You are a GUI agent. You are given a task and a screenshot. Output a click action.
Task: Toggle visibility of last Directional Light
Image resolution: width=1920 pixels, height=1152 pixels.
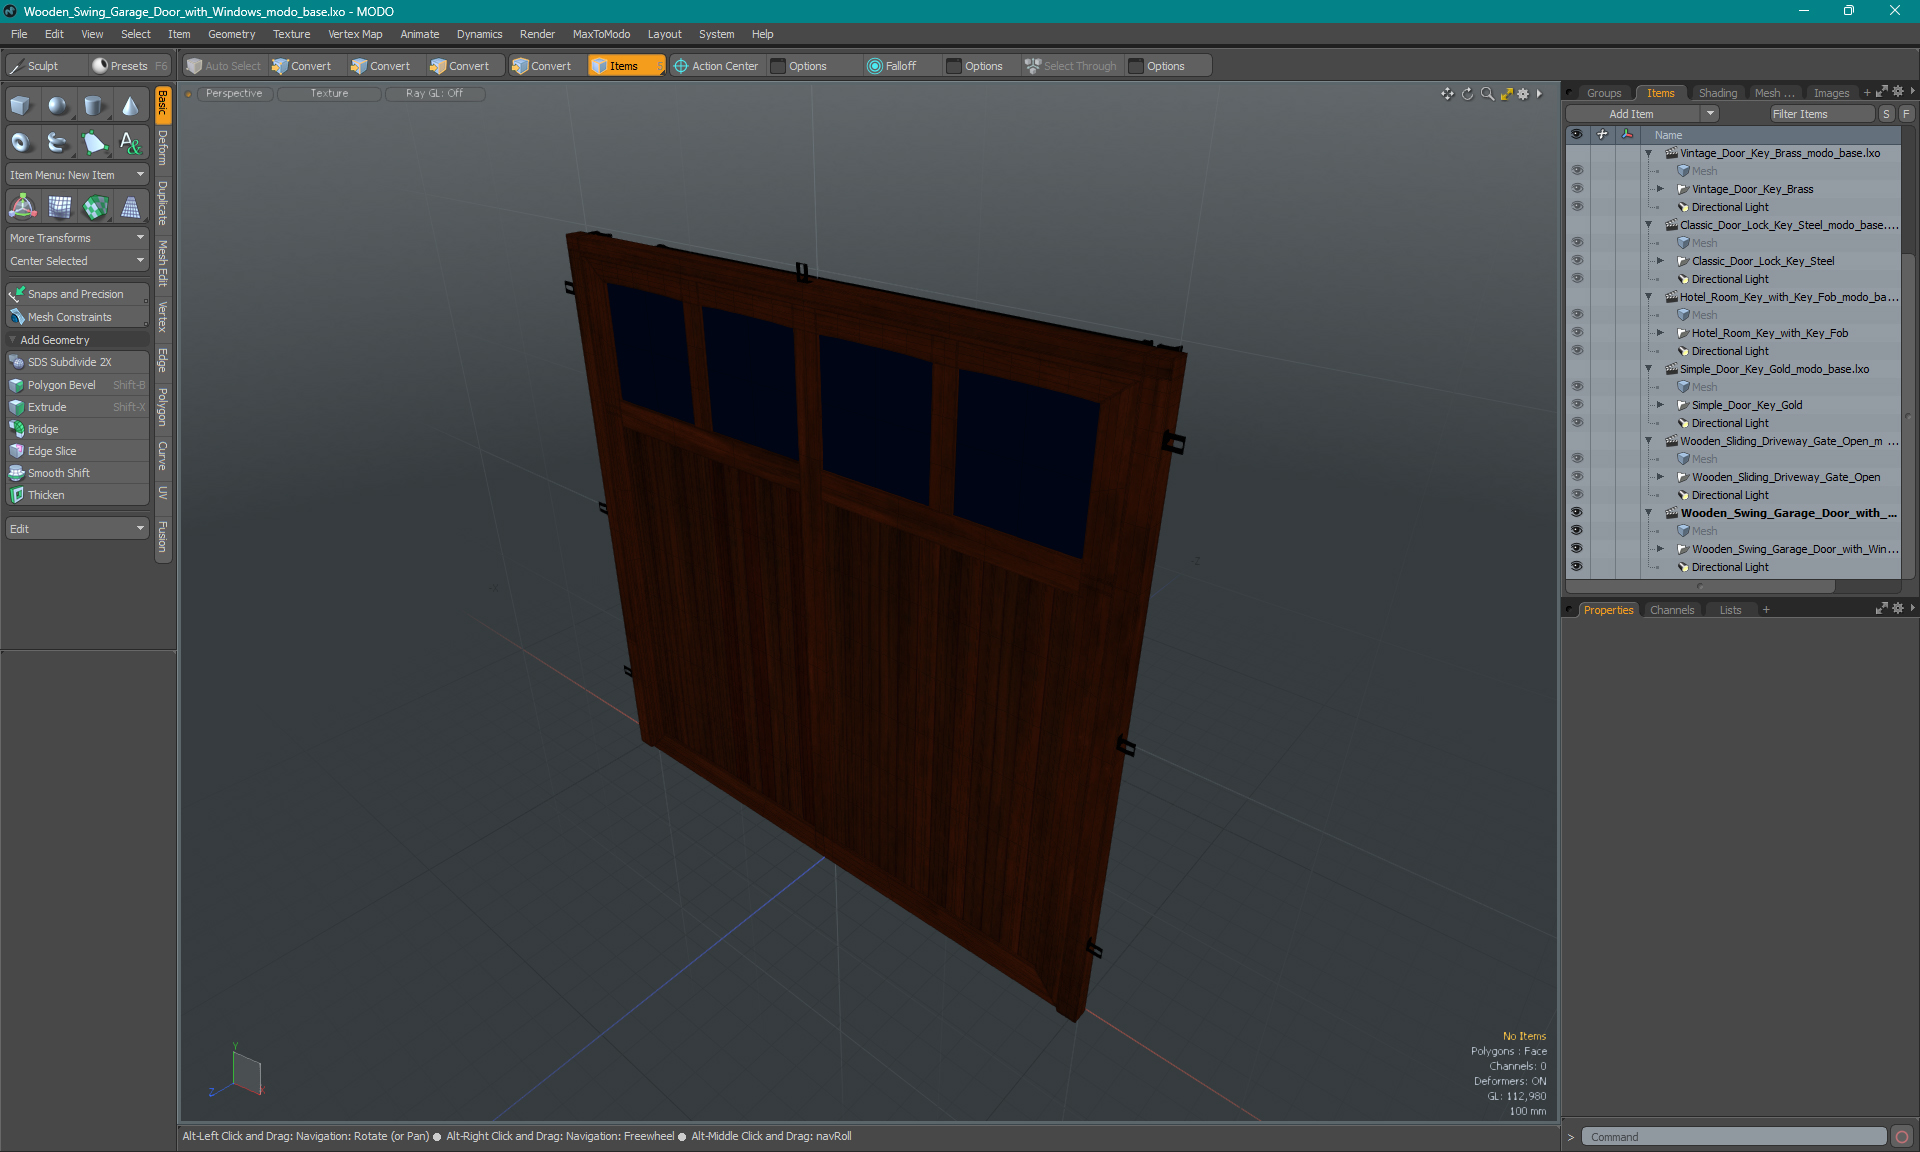point(1577,567)
